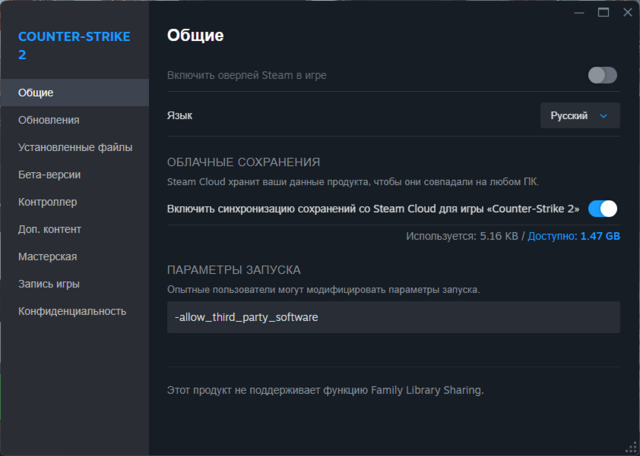
Task: Open the Обновления section
Action: 48,120
